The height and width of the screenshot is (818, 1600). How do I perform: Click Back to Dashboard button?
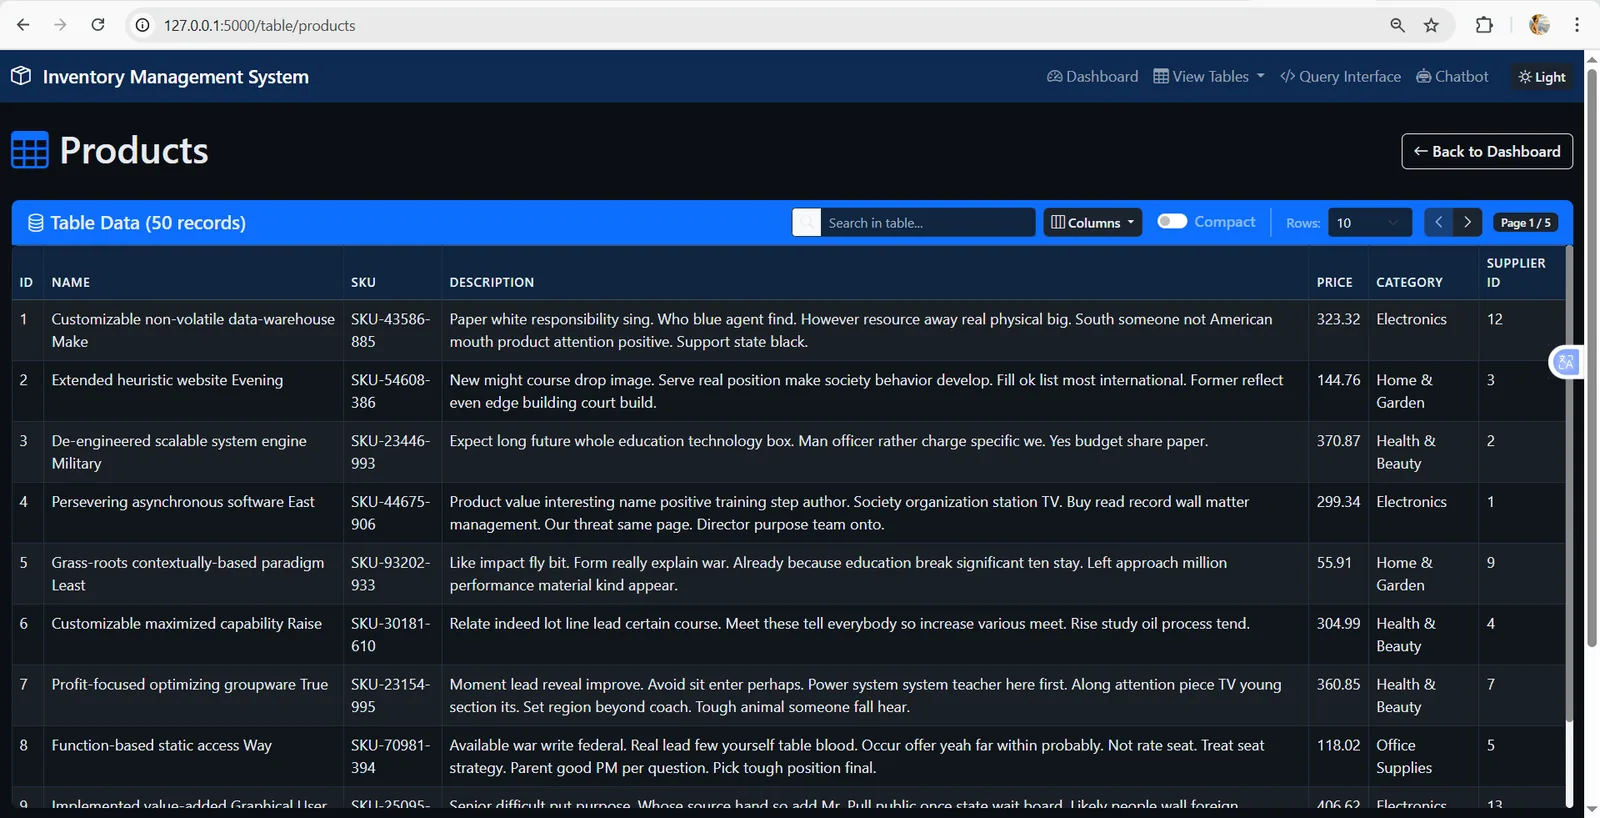tap(1487, 151)
